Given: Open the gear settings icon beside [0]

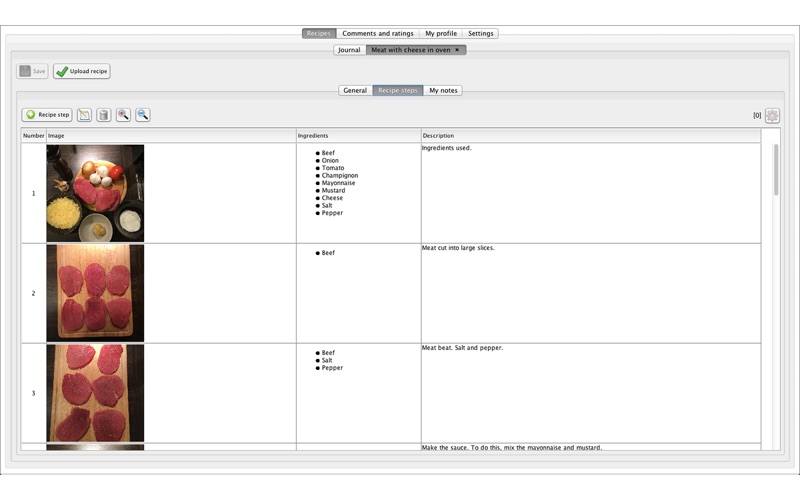Looking at the screenshot, I should click(772, 115).
